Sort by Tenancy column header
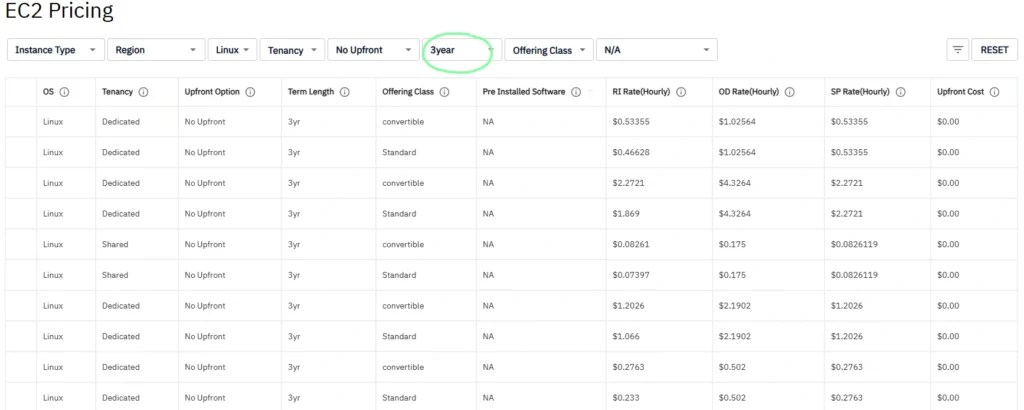Image resolution: width=1024 pixels, height=410 pixels. point(117,92)
